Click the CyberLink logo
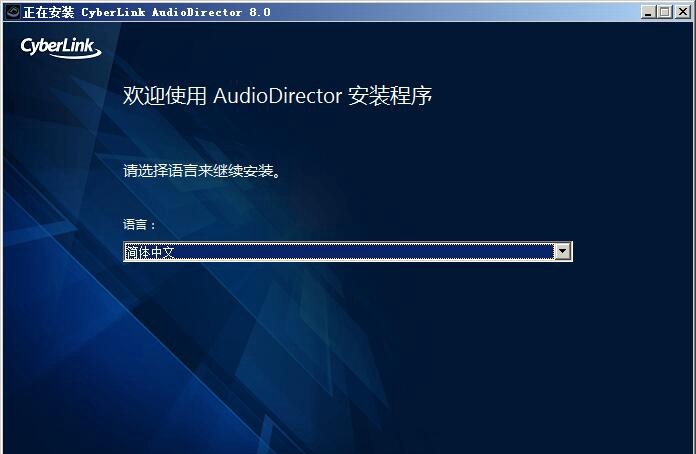Screen dimensions: 696x454 pos(61,47)
